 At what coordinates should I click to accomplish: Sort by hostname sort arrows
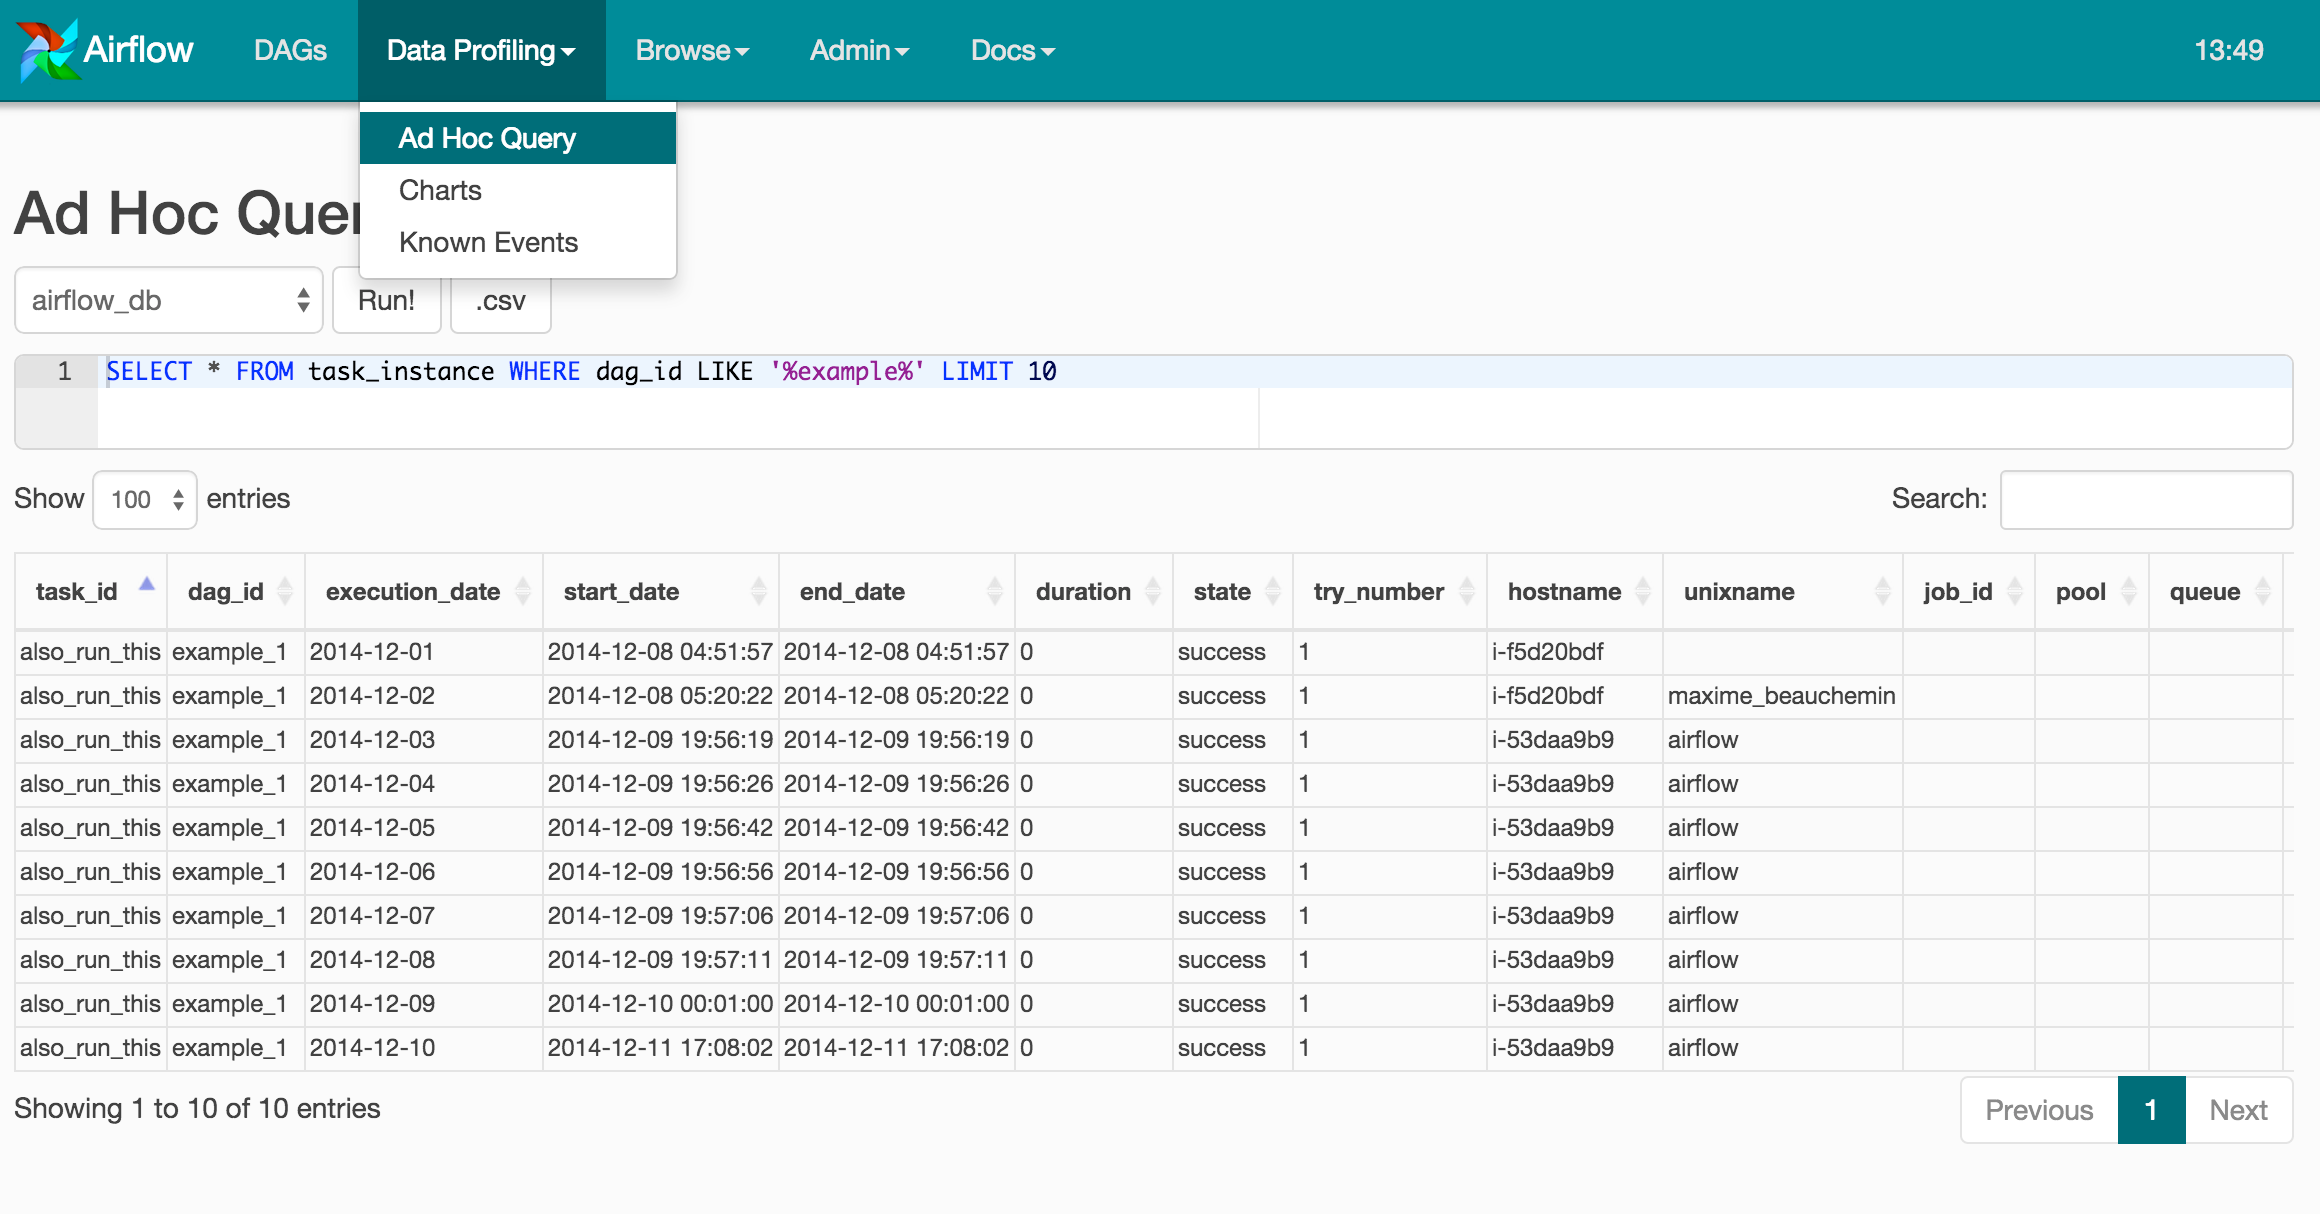[1642, 591]
